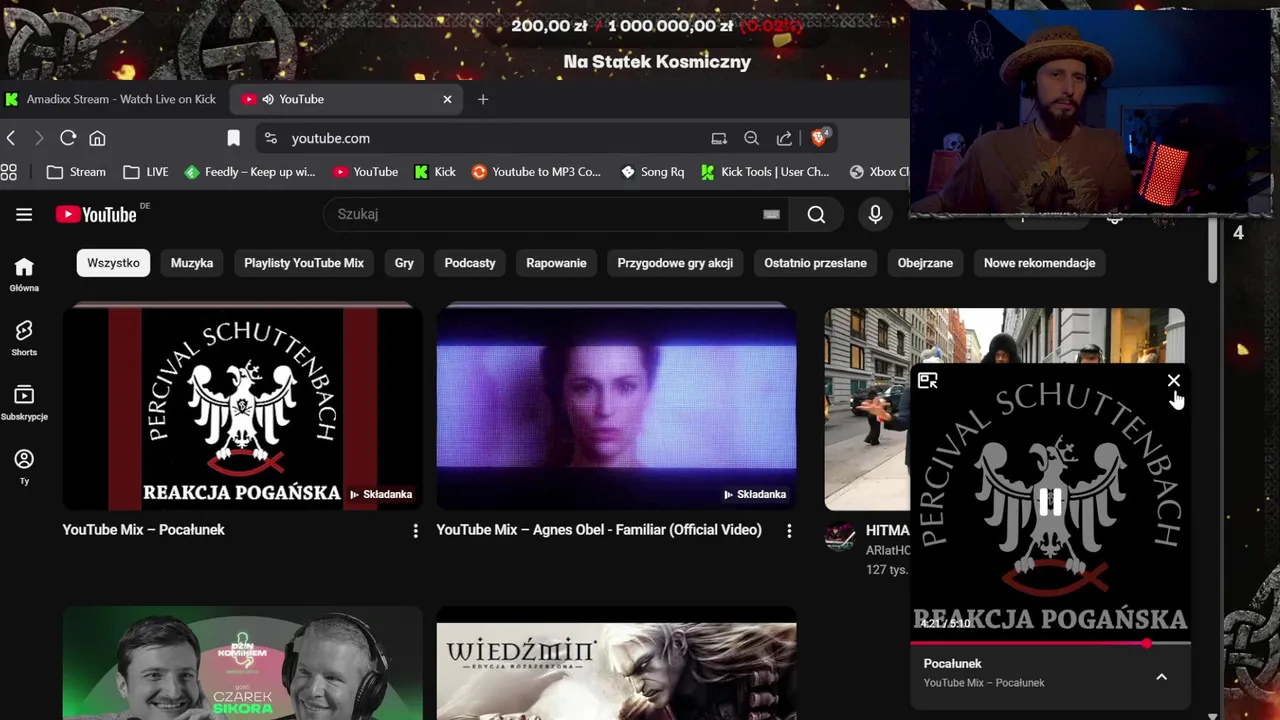Click the YouTube logo in the header
The height and width of the screenshot is (720, 1280).
[x=96, y=214]
